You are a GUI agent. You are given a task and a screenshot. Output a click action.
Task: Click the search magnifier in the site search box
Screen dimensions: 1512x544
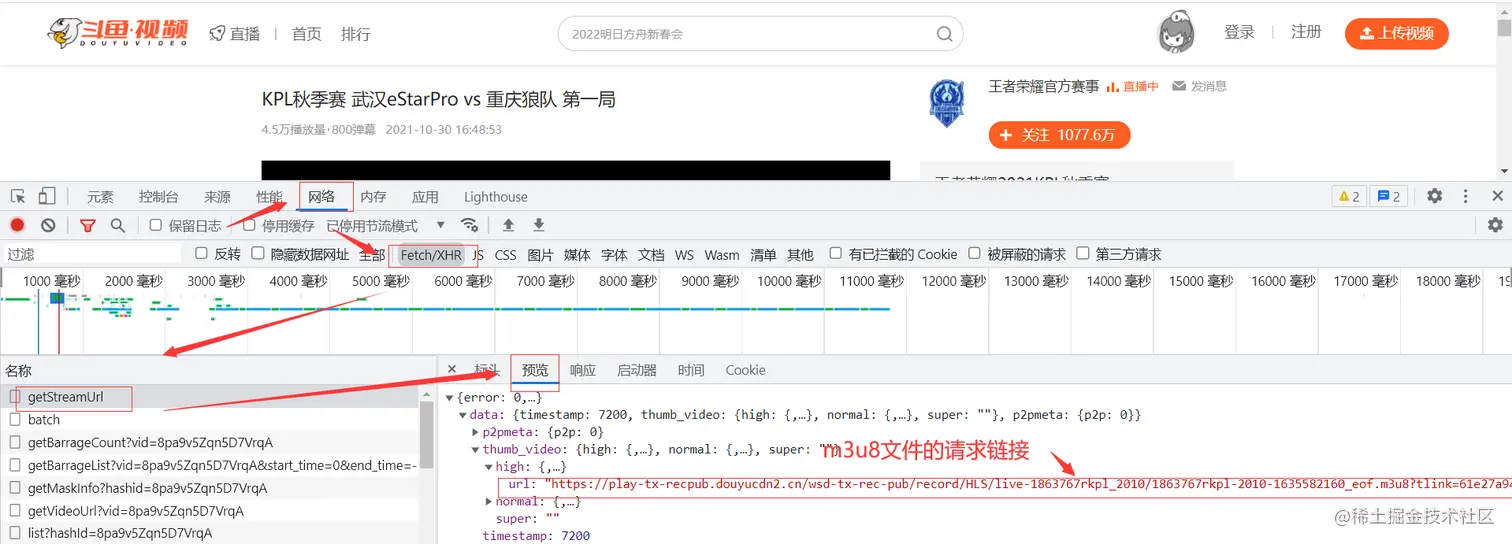944,33
